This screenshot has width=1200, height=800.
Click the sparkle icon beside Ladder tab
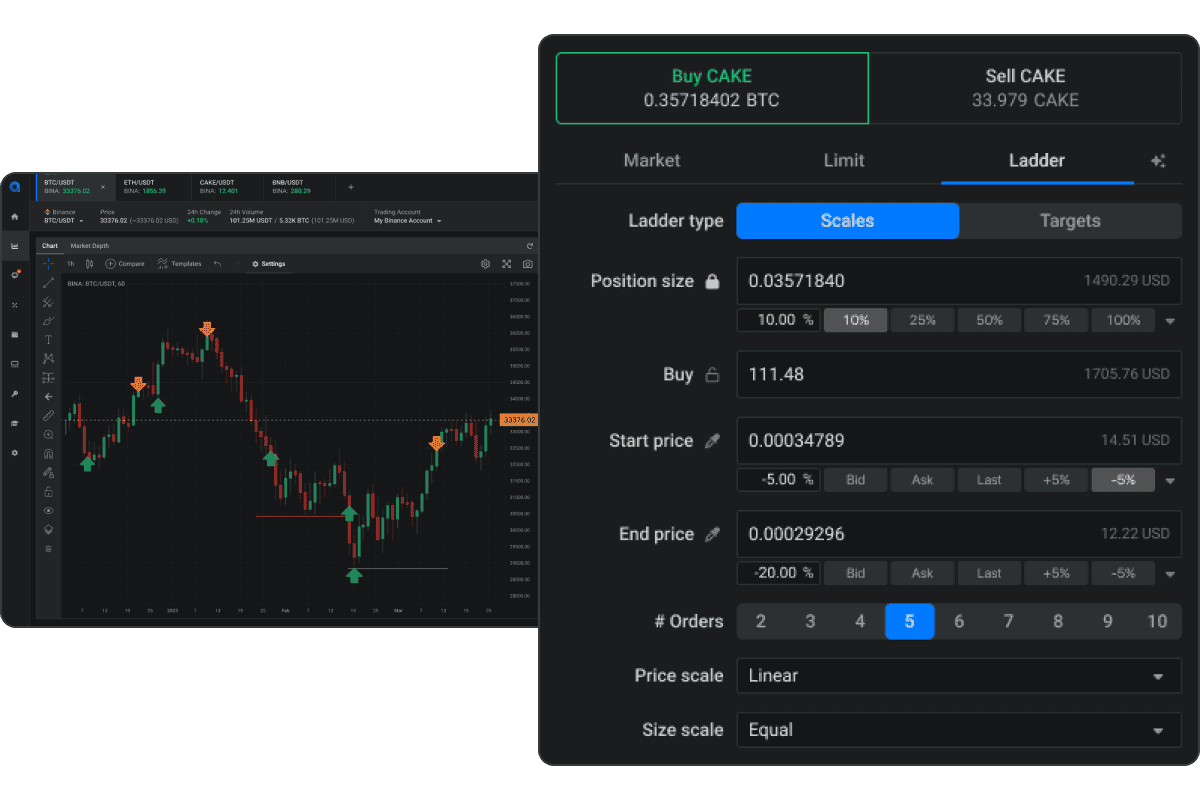[1158, 161]
